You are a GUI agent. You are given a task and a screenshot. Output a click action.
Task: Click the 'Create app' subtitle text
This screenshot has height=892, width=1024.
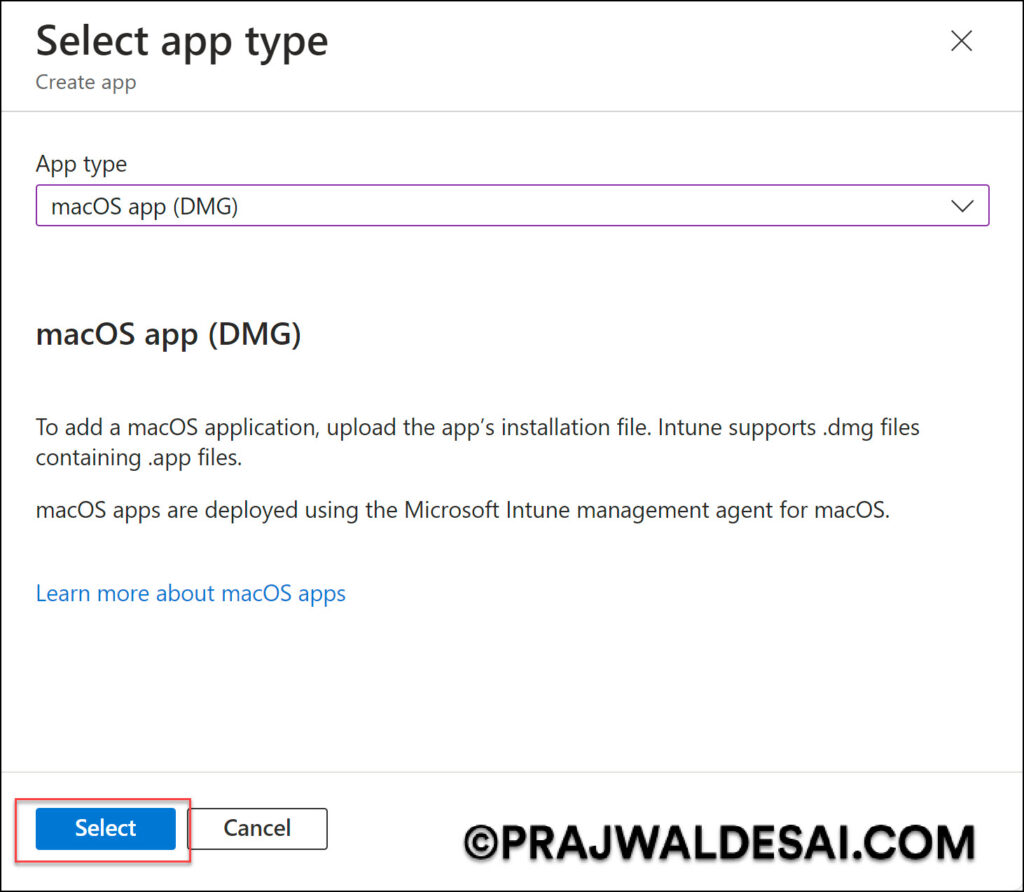(86, 82)
